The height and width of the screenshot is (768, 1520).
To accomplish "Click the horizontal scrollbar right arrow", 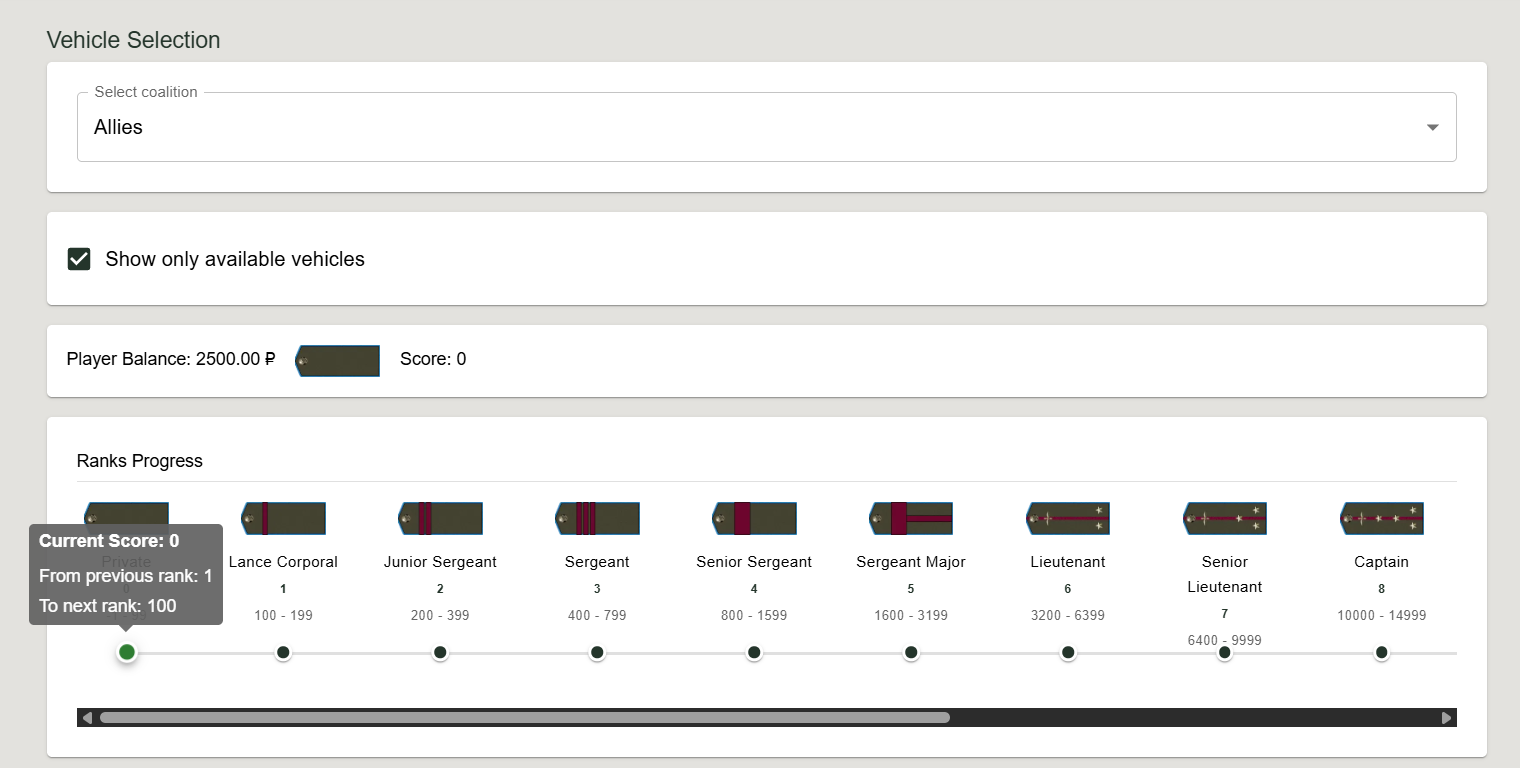I will [1446, 717].
